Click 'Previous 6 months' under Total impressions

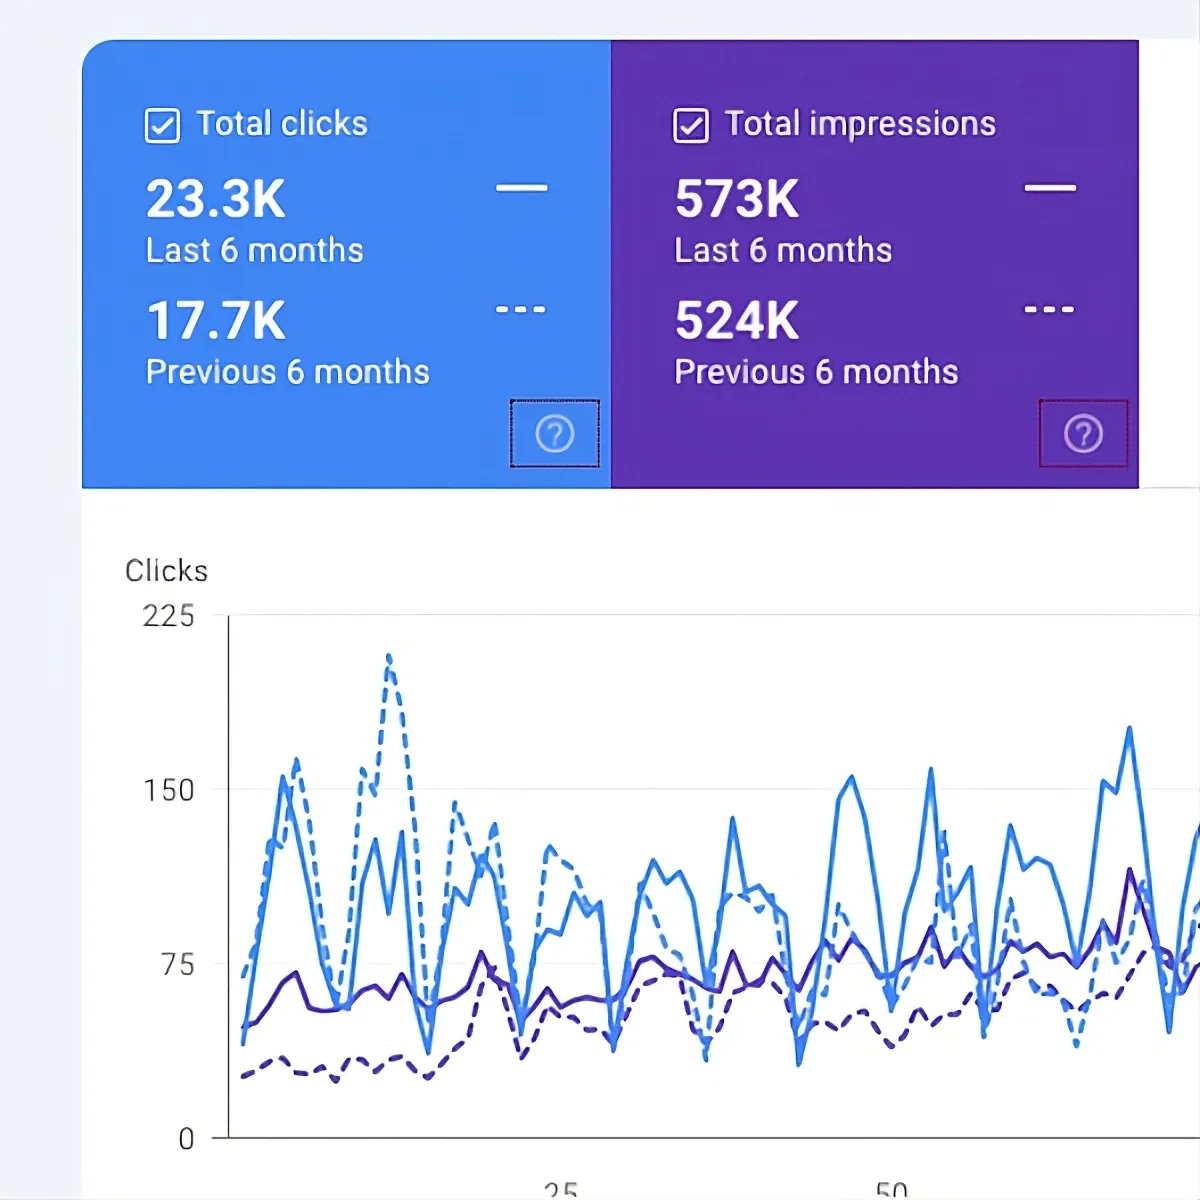[816, 372]
